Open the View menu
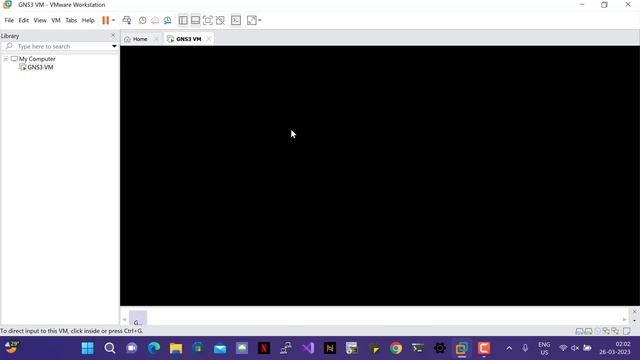640x360 pixels. click(x=40, y=20)
